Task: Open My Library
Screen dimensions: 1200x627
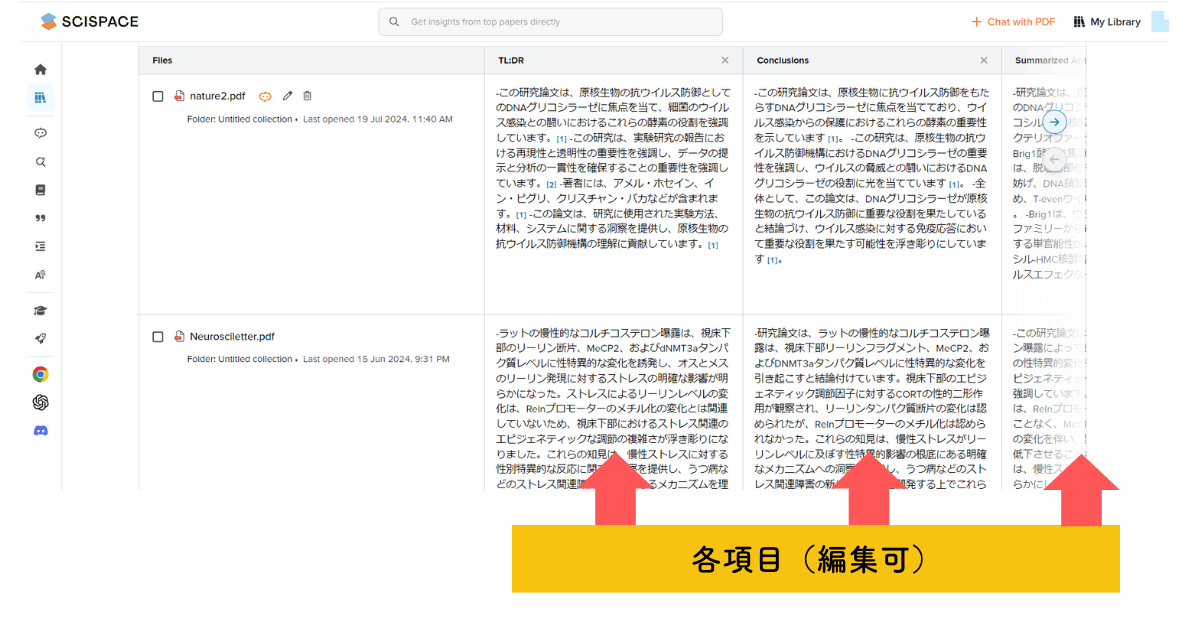Action: pos(1107,22)
